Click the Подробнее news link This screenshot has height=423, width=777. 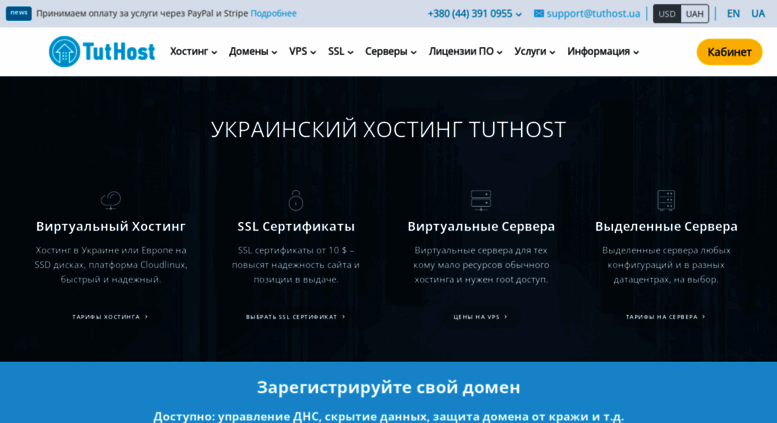[x=274, y=13]
